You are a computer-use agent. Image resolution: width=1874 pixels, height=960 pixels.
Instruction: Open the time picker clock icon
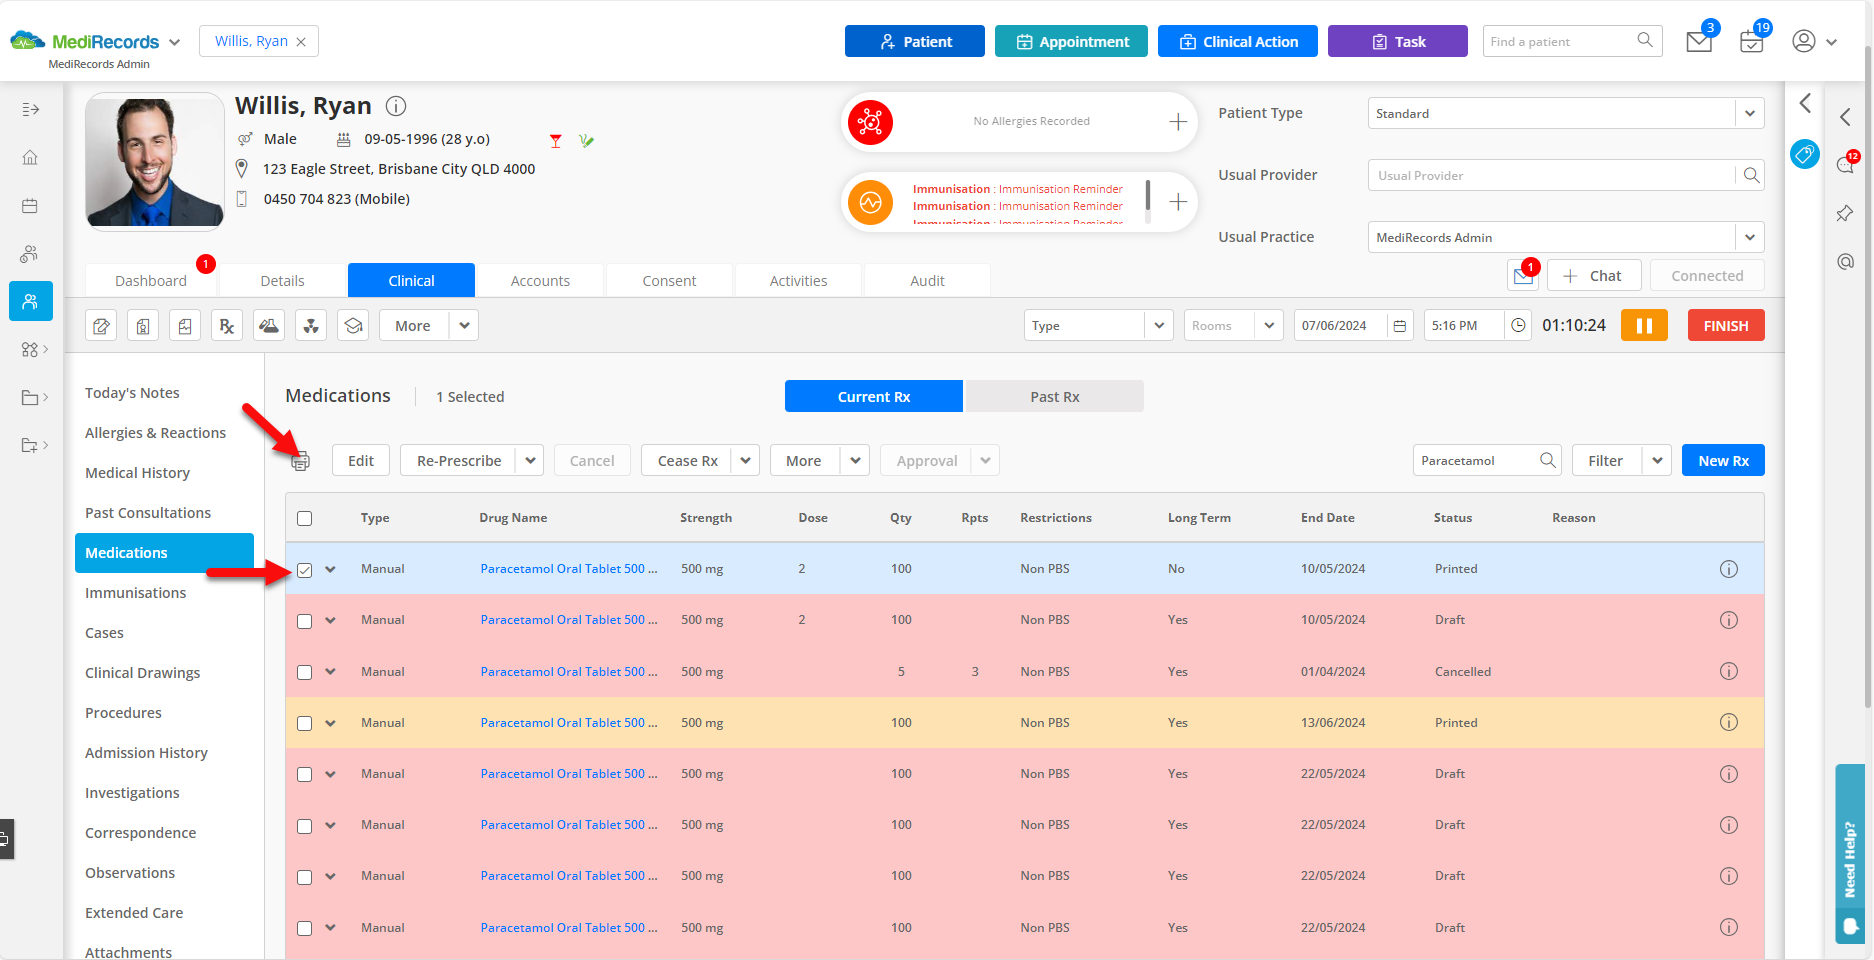pyautogui.click(x=1518, y=326)
